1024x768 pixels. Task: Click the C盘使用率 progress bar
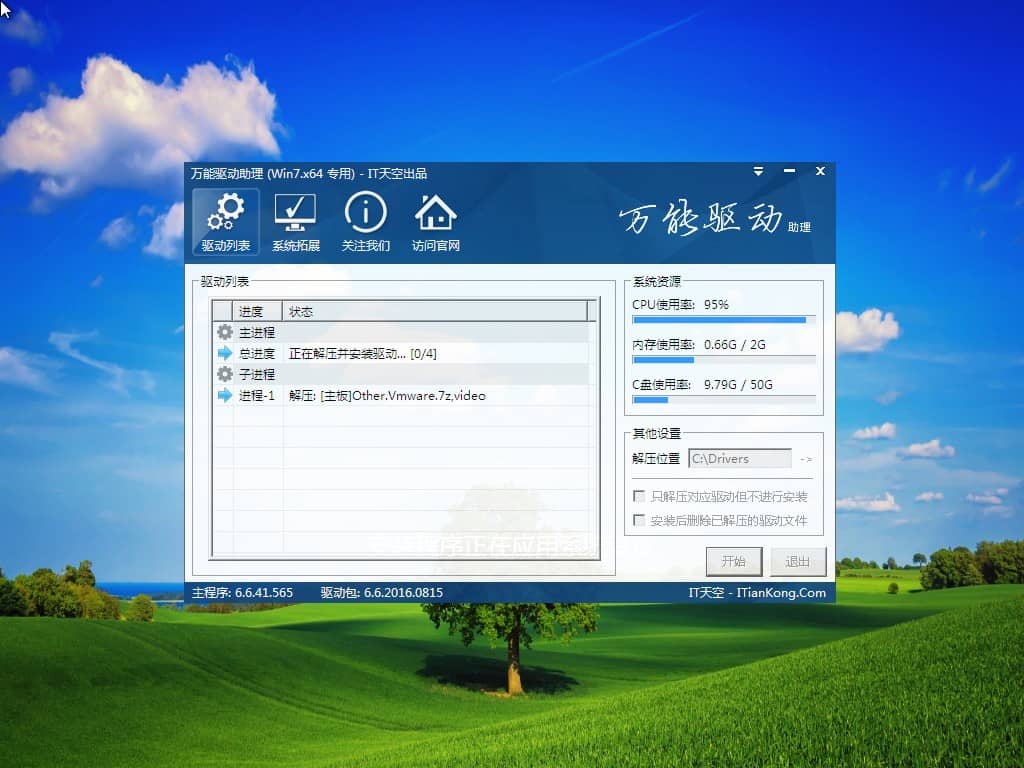click(724, 400)
